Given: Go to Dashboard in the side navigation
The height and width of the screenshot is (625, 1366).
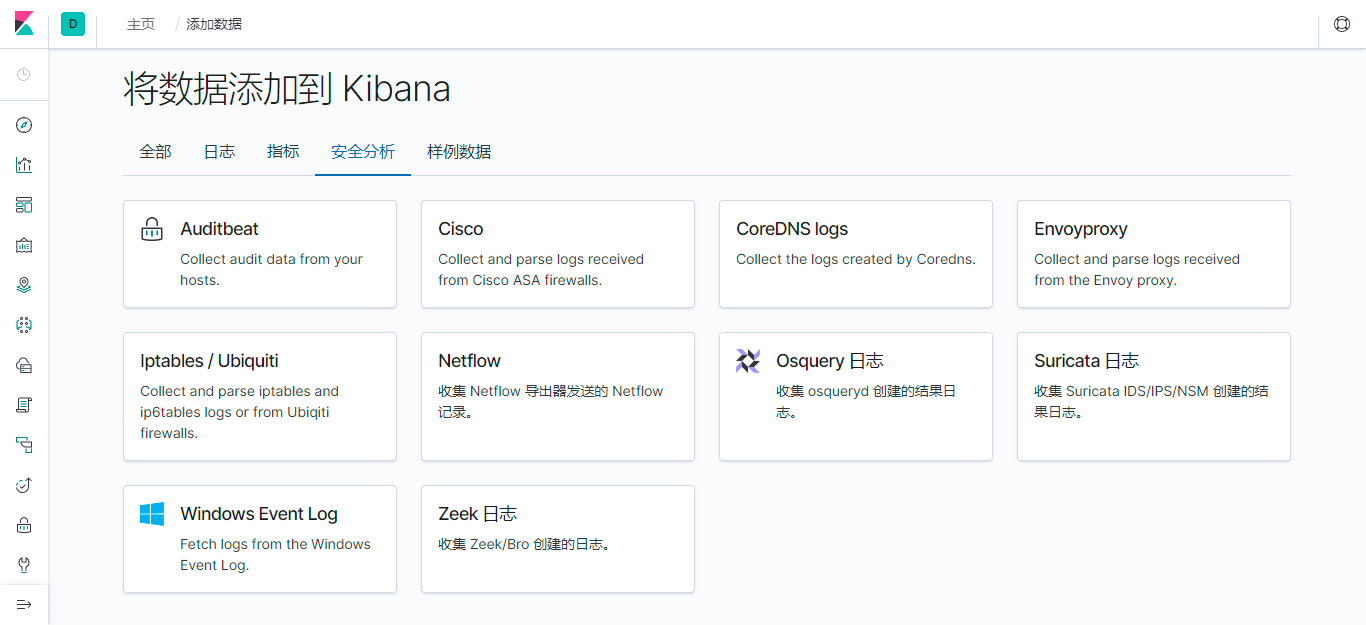Looking at the screenshot, I should tap(25, 205).
